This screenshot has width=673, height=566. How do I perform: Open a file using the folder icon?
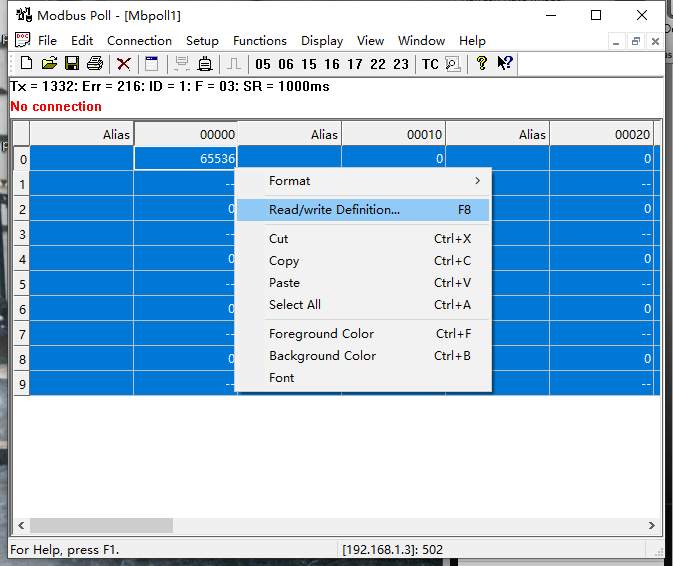49,64
